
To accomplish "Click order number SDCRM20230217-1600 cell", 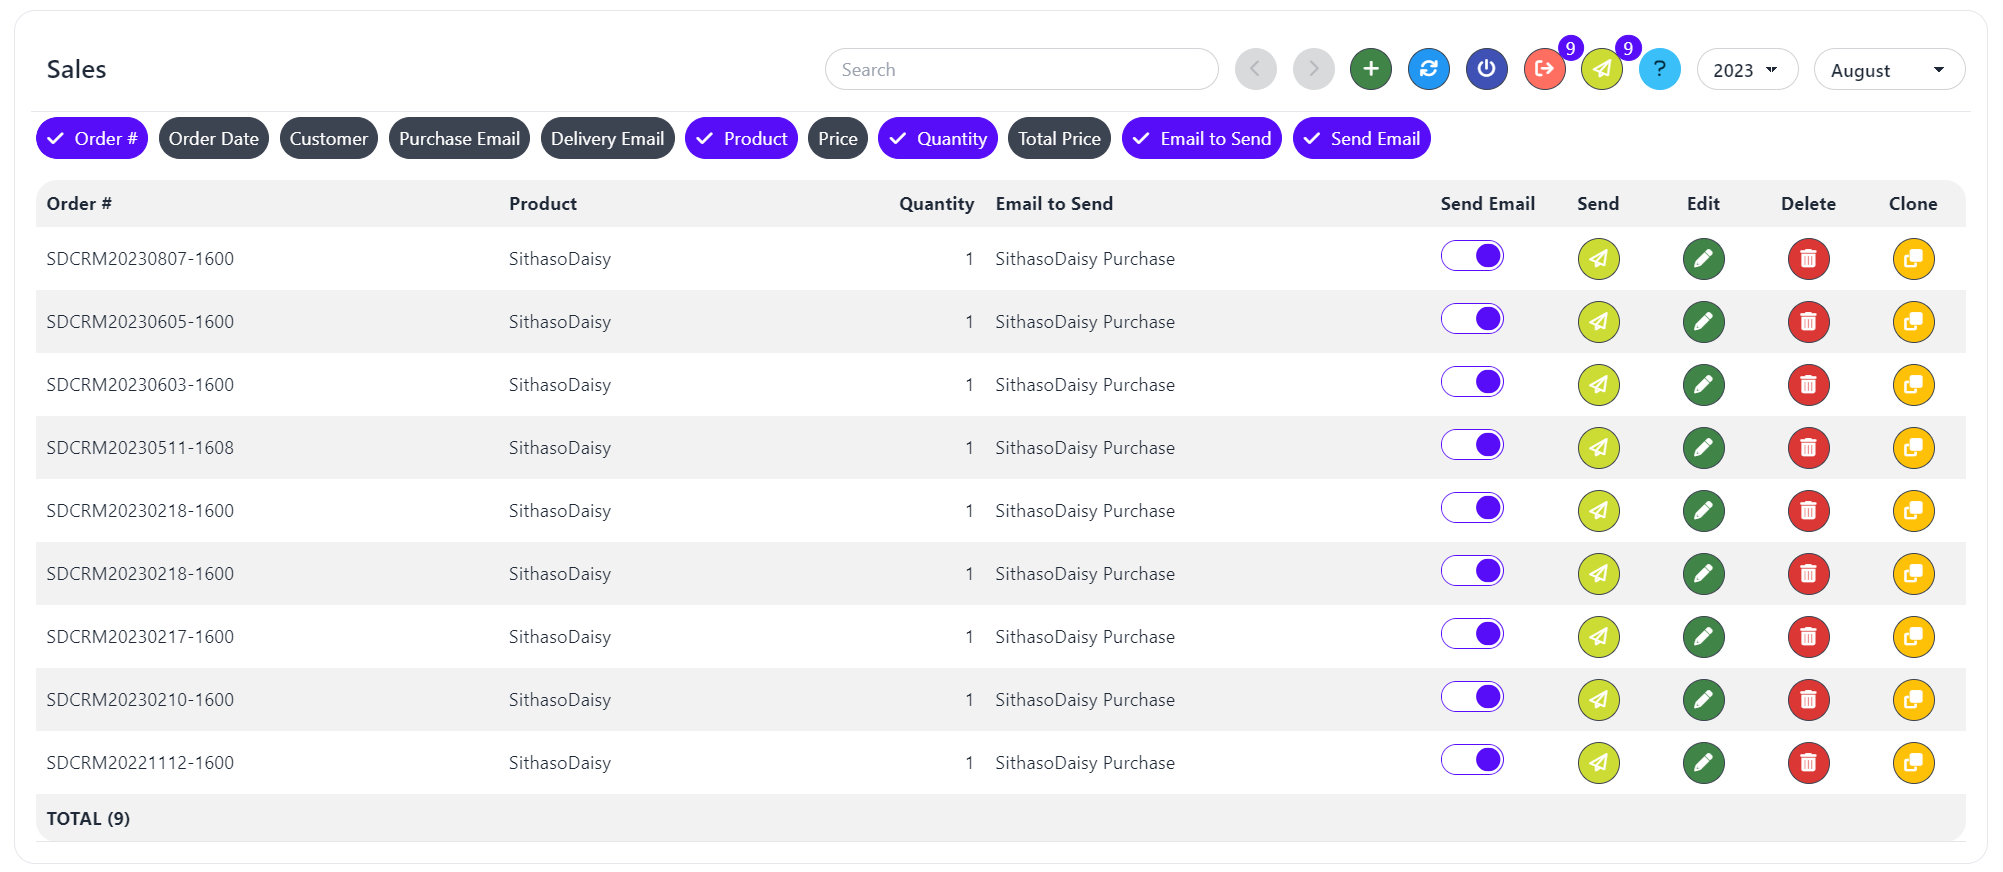I will pyautogui.click(x=140, y=637).
